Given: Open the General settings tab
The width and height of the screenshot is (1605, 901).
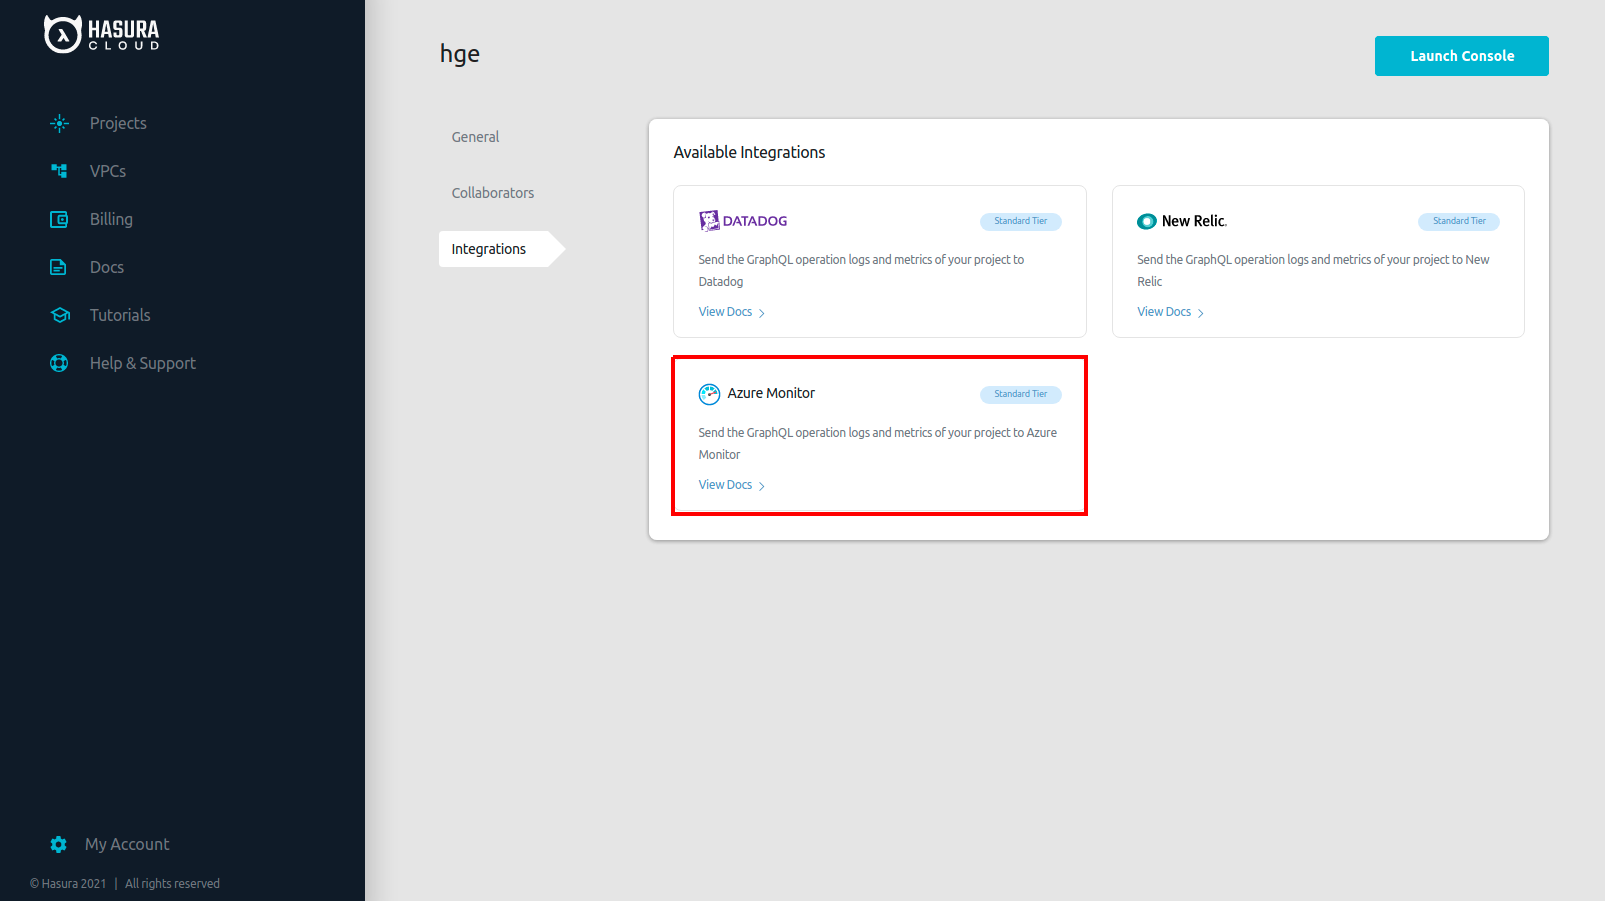Looking at the screenshot, I should [475, 137].
